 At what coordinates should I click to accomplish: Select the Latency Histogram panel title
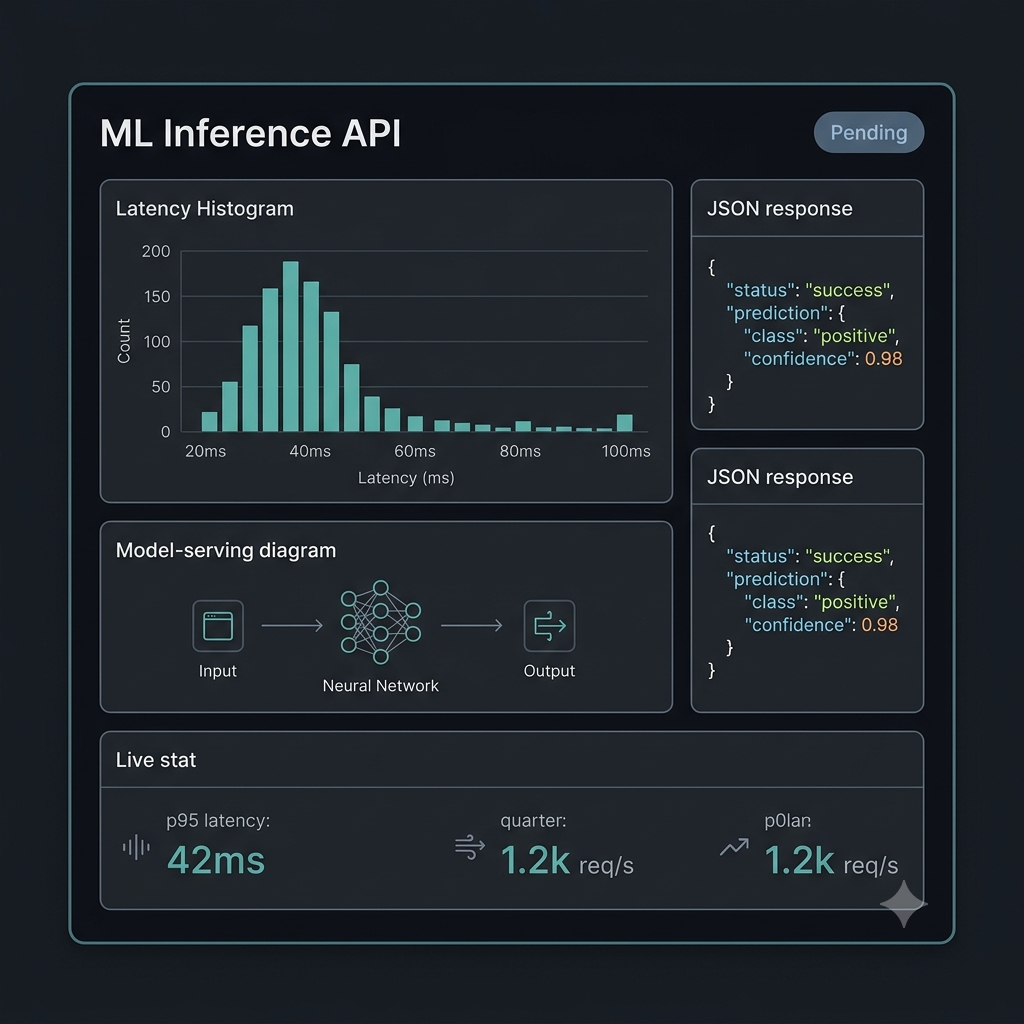(x=204, y=209)
